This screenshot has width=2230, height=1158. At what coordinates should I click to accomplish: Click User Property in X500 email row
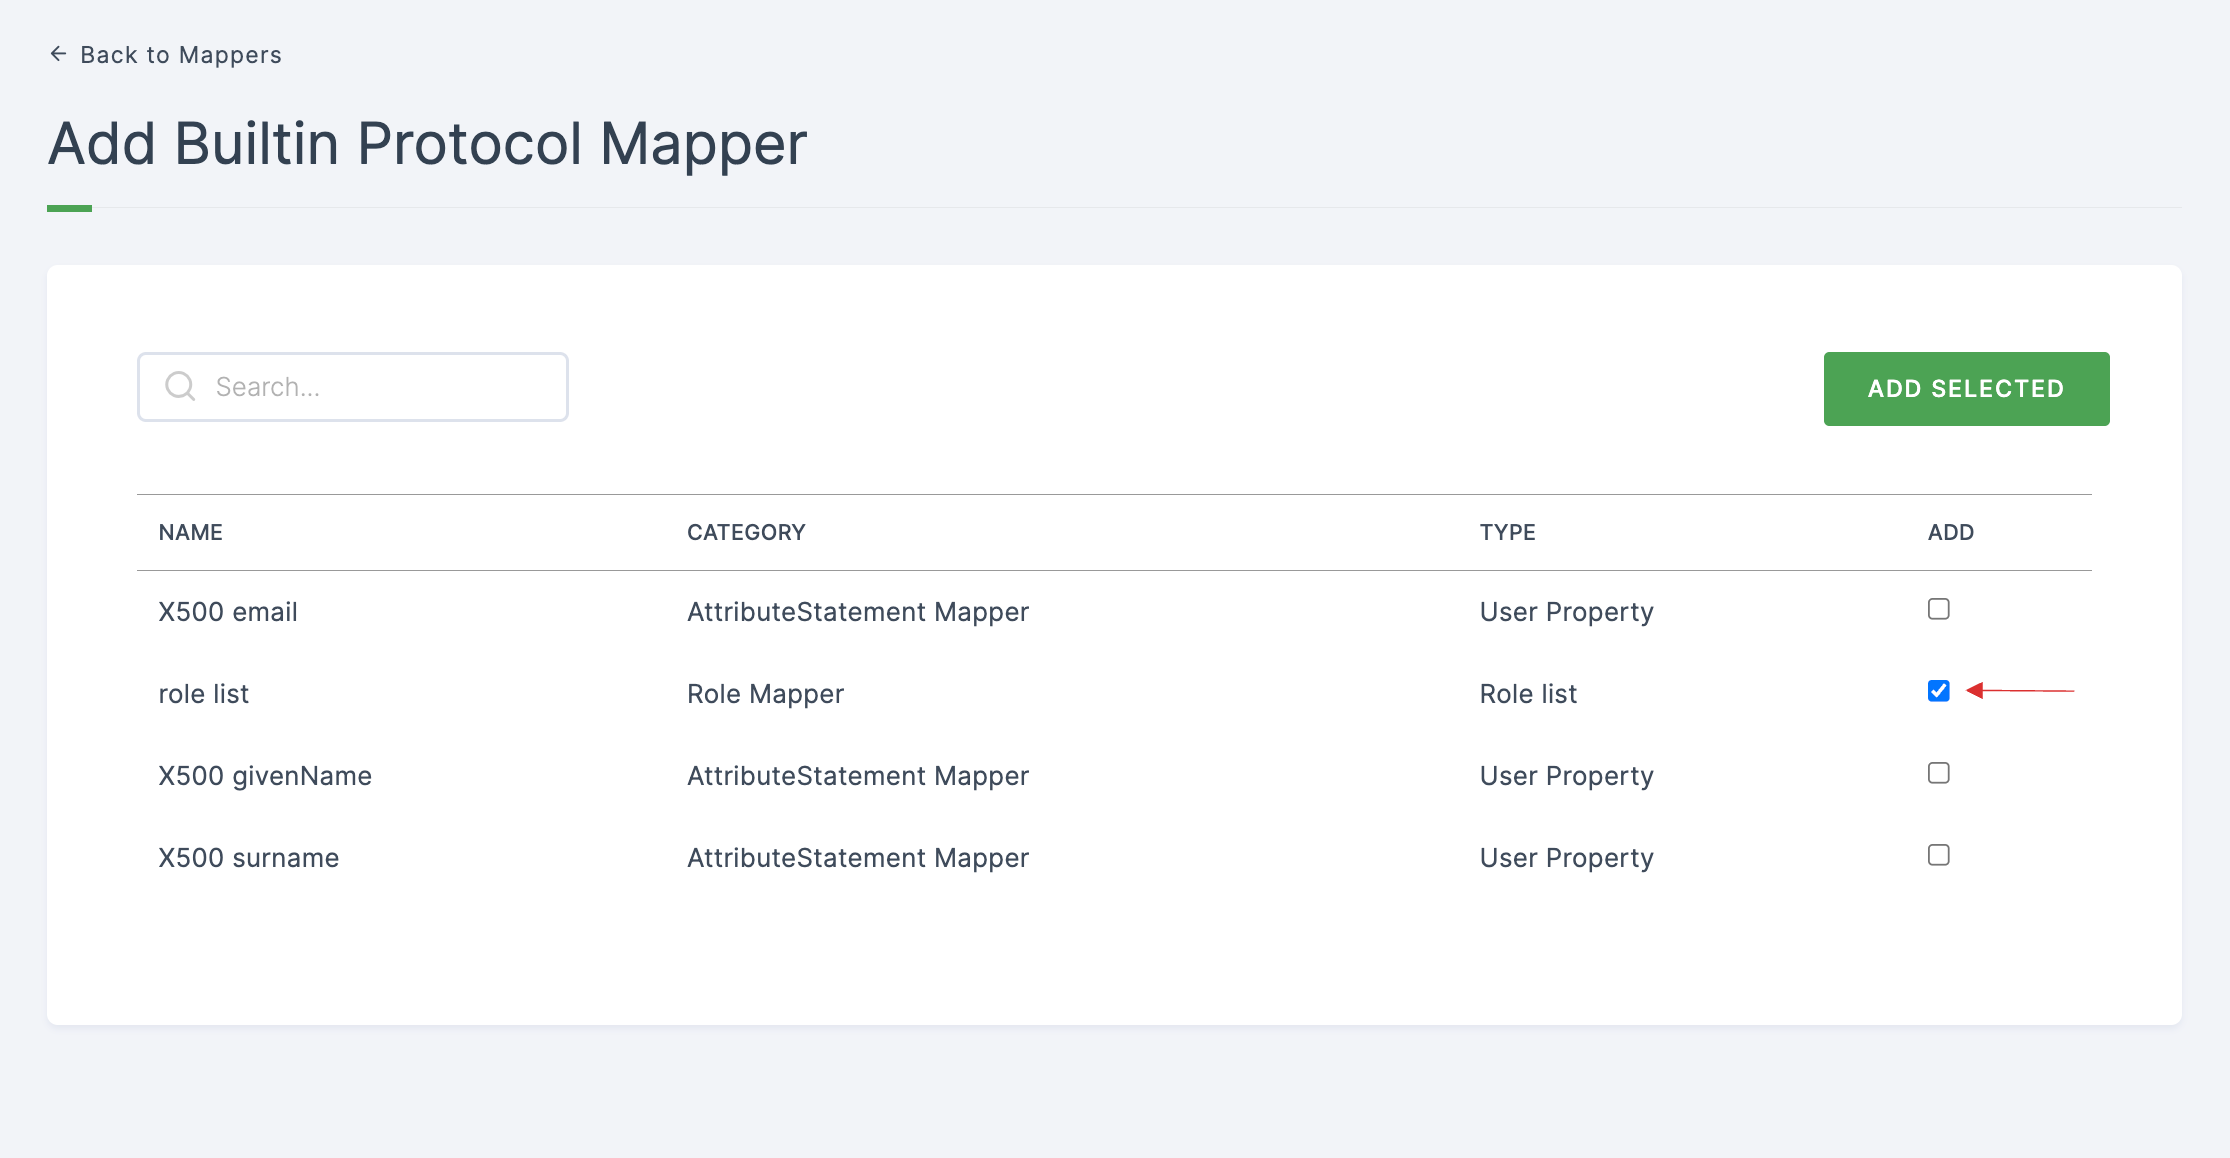[1567, 612]
